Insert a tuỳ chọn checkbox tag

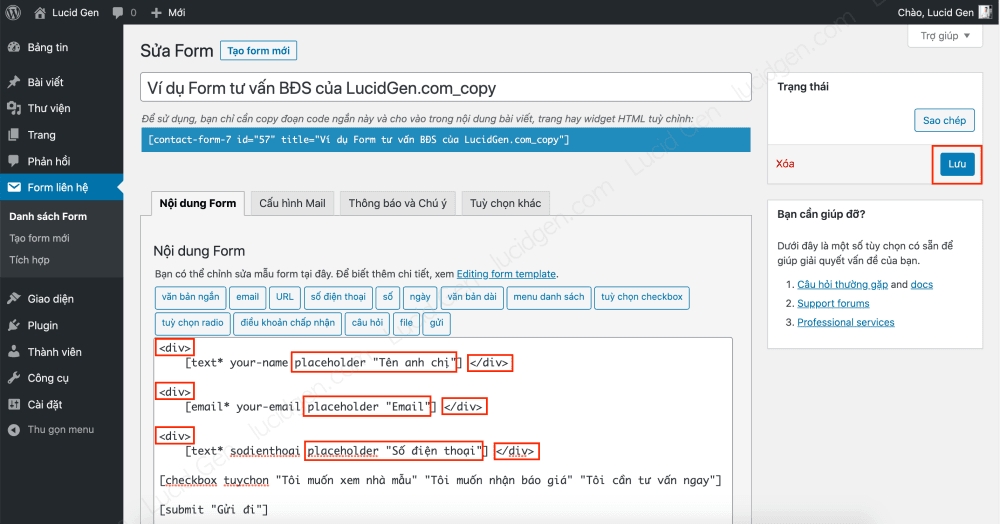click(x=641, y=297)
